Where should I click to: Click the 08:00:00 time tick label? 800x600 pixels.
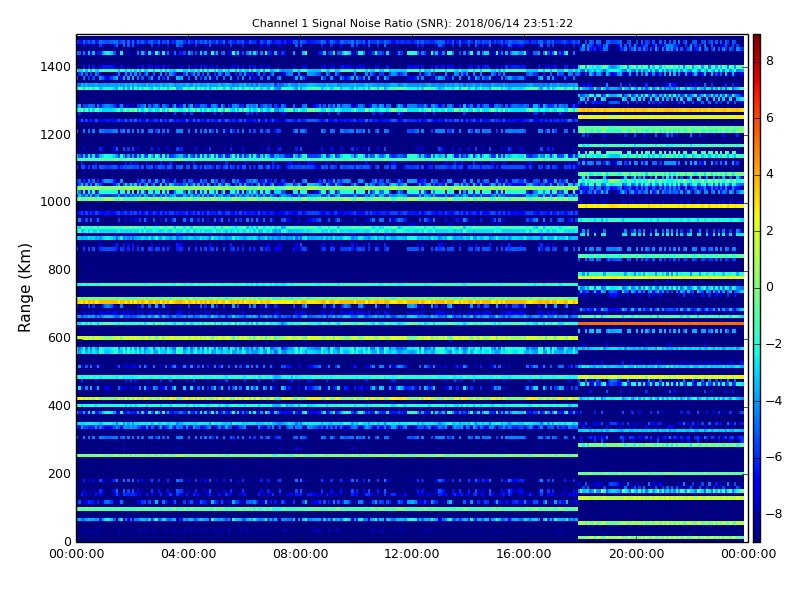301,554
